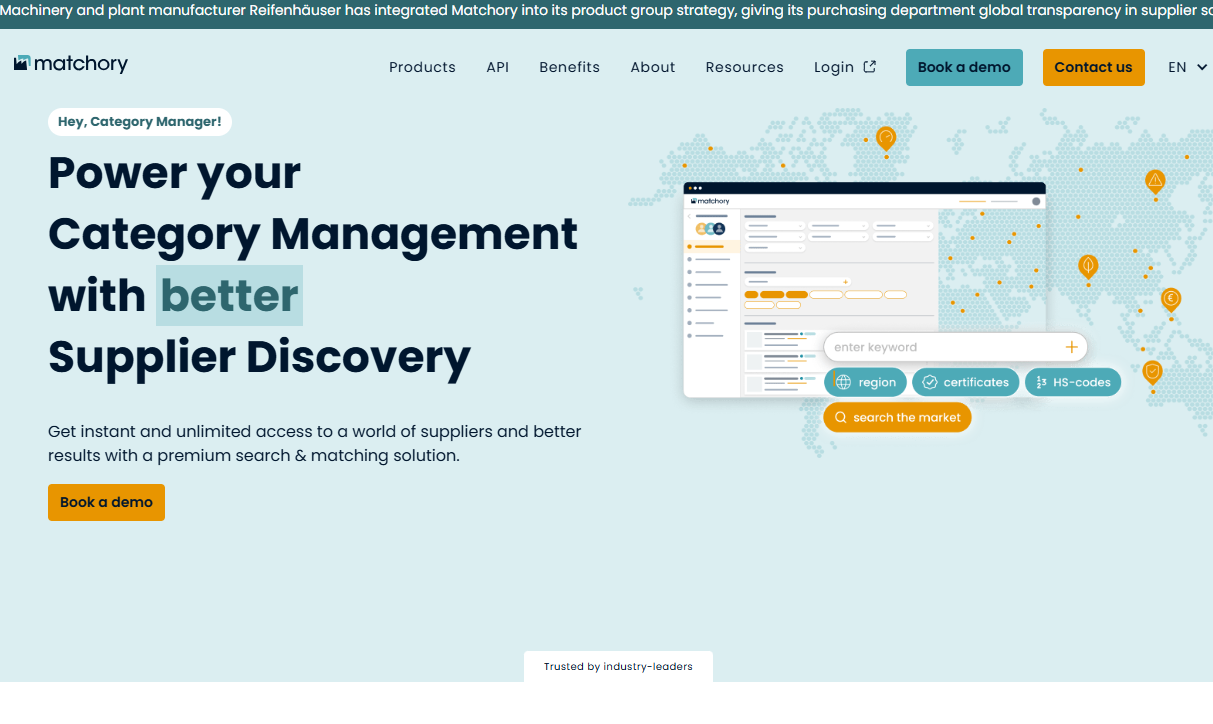The width and height of the screenshot is (1213, 724).
Task: Select the HS-codes filter chip
Action: click(1072, 382)
